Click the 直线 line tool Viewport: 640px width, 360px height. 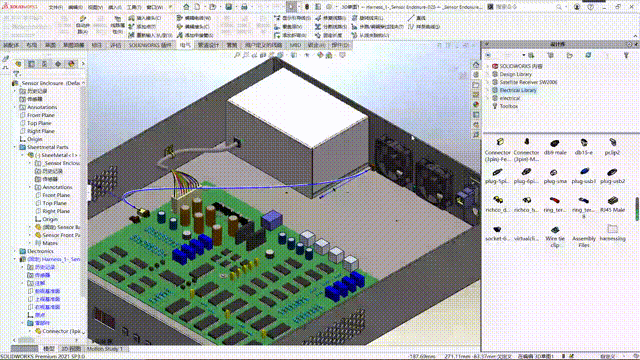tap(417, 18)
